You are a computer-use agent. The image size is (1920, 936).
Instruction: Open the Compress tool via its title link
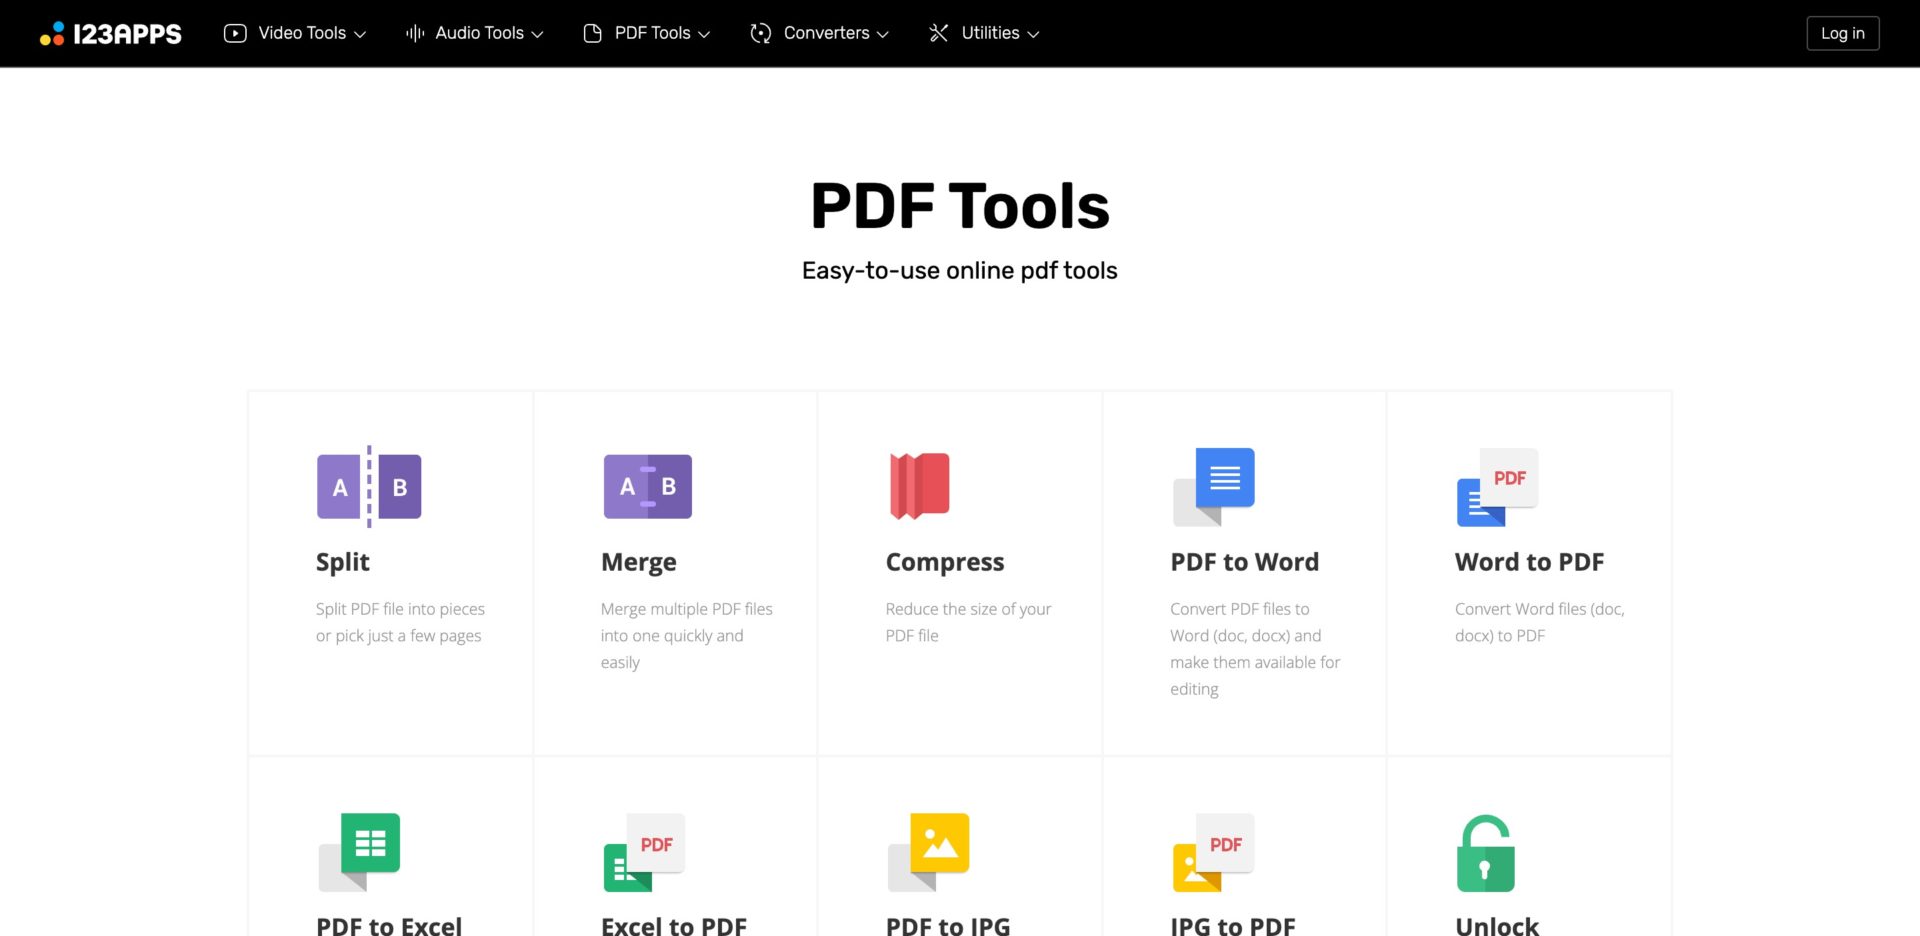pos(944,561)
